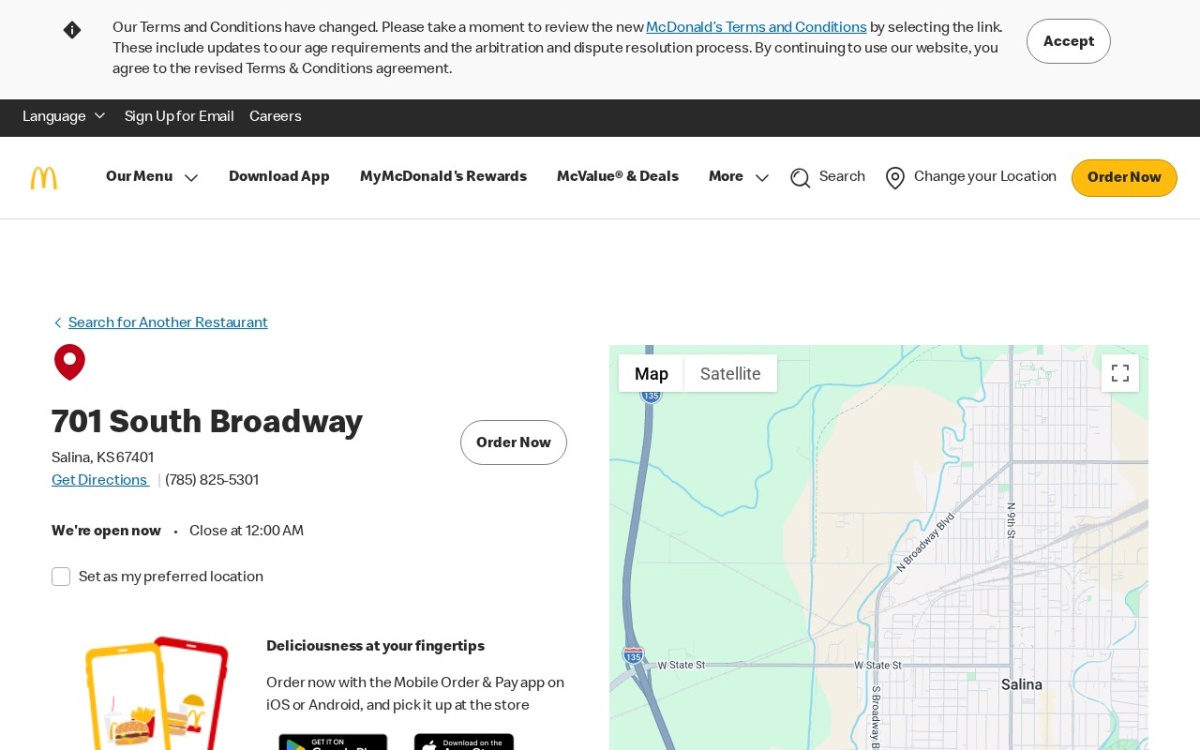This screenshot has width=1200, height=750.
Task: Click the search magnifier icon
Action: [800, 178]
